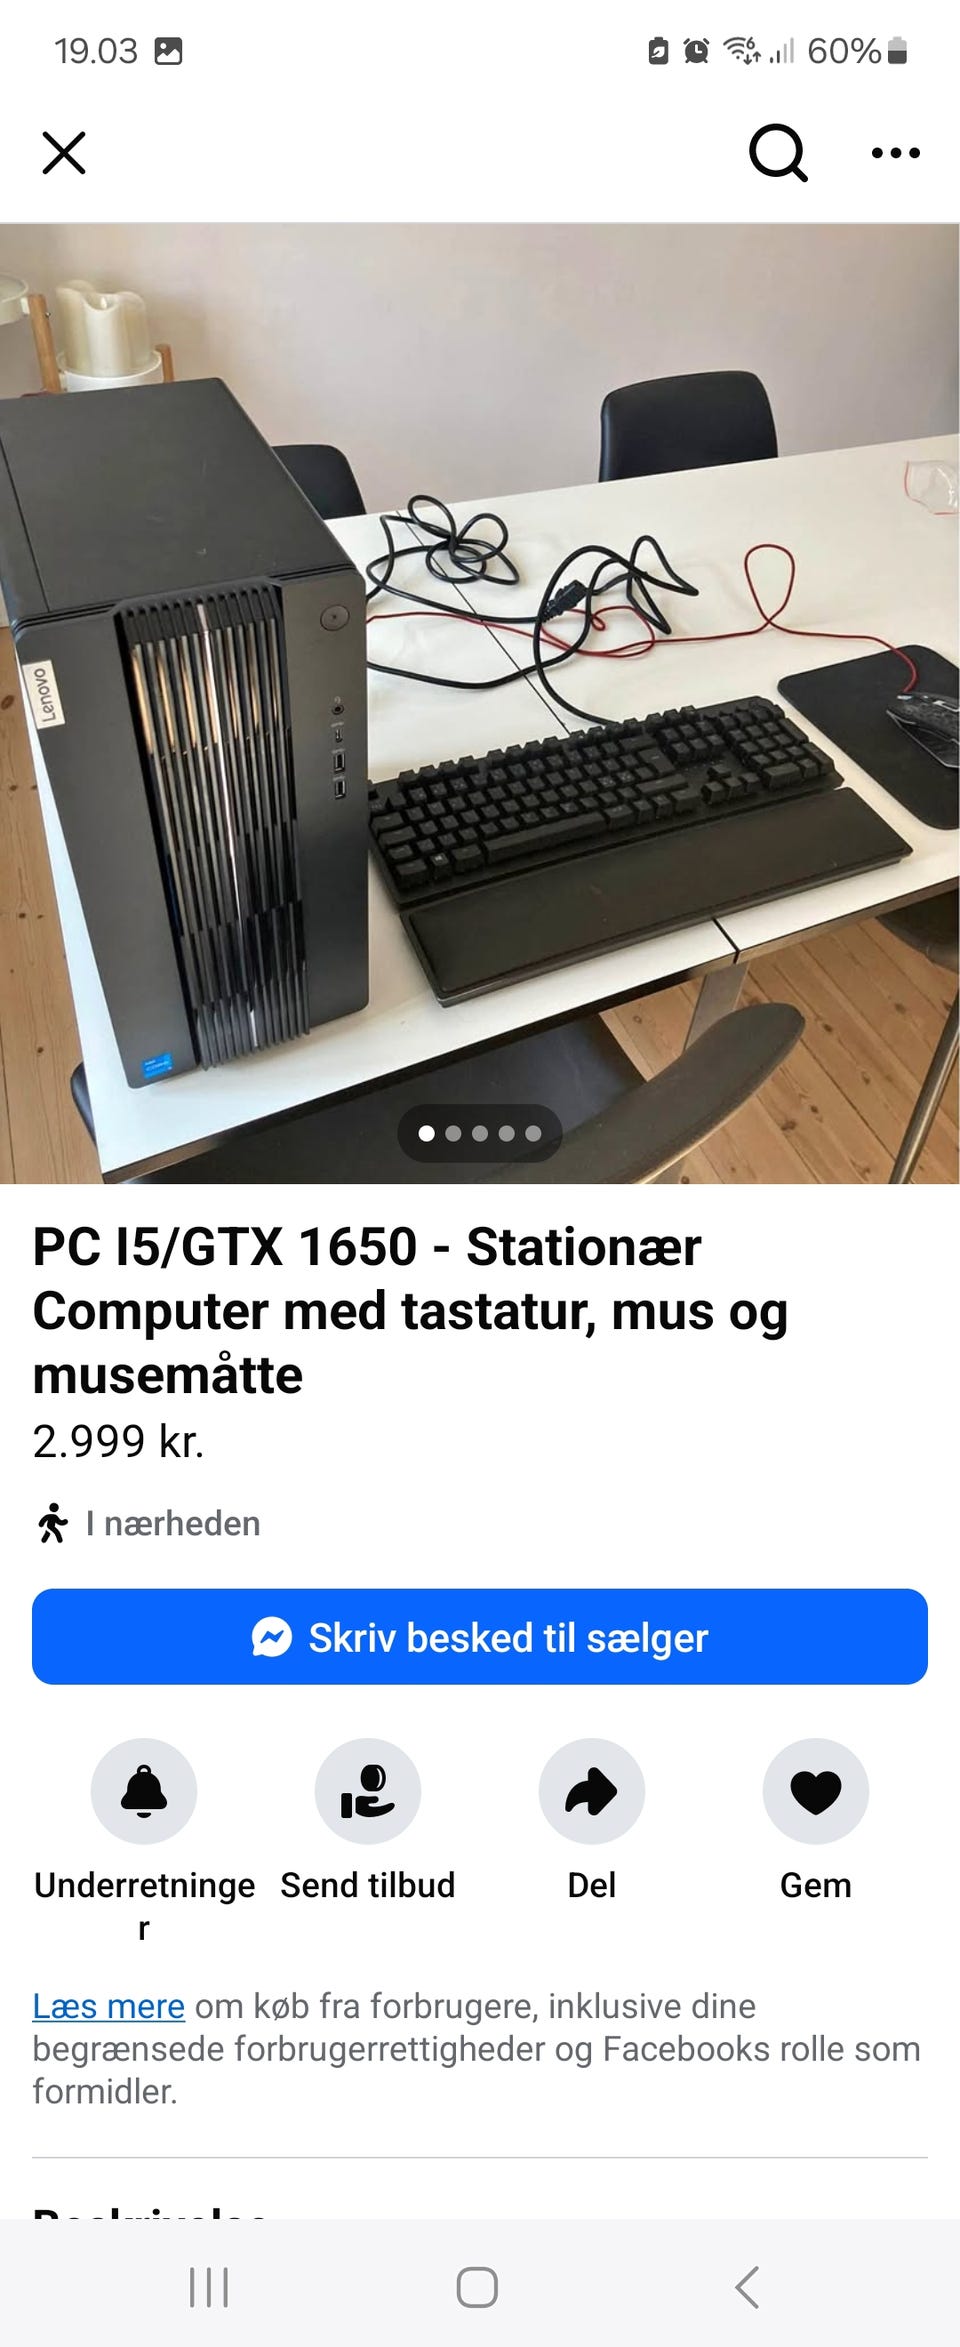The image size is (960, 2347).
Task: Open the Lenovo PC listing photo
Action: (480, 703)
